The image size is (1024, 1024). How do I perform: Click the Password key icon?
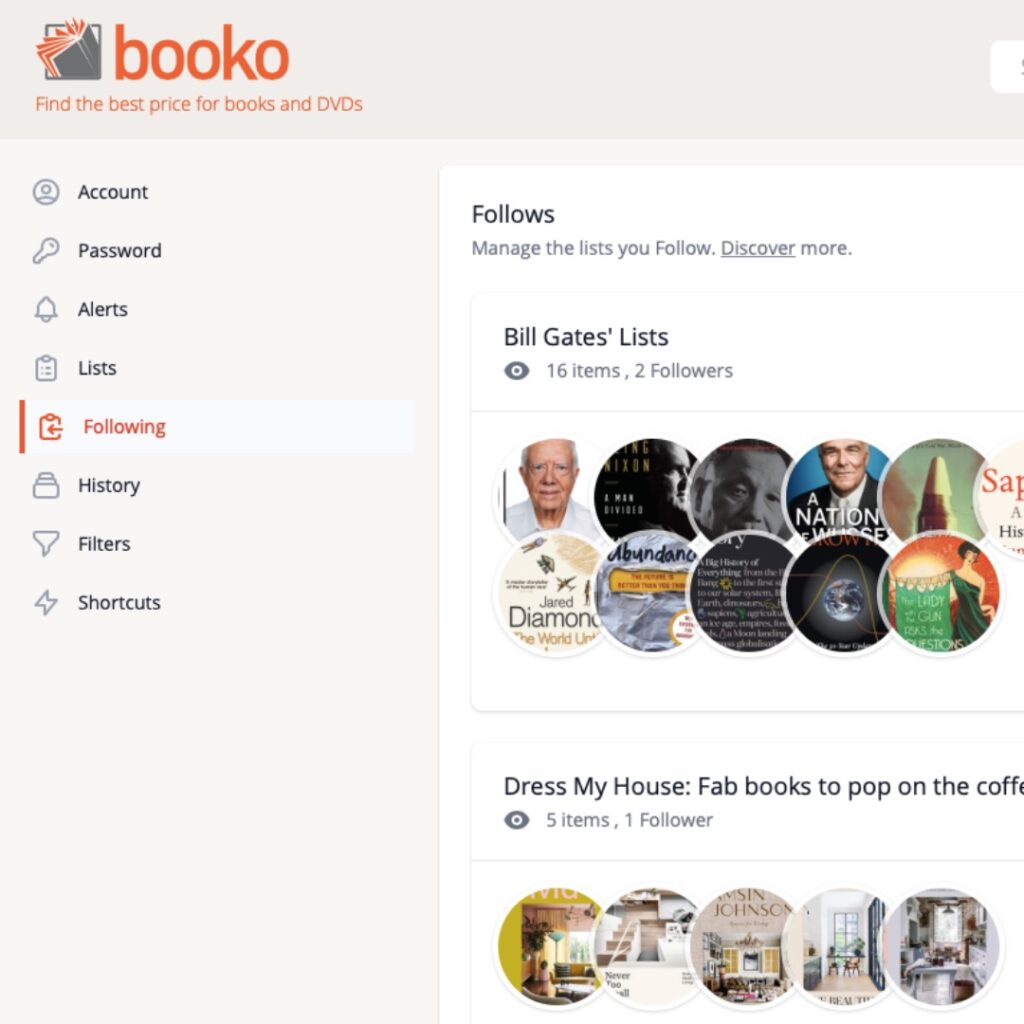point(46,251)
